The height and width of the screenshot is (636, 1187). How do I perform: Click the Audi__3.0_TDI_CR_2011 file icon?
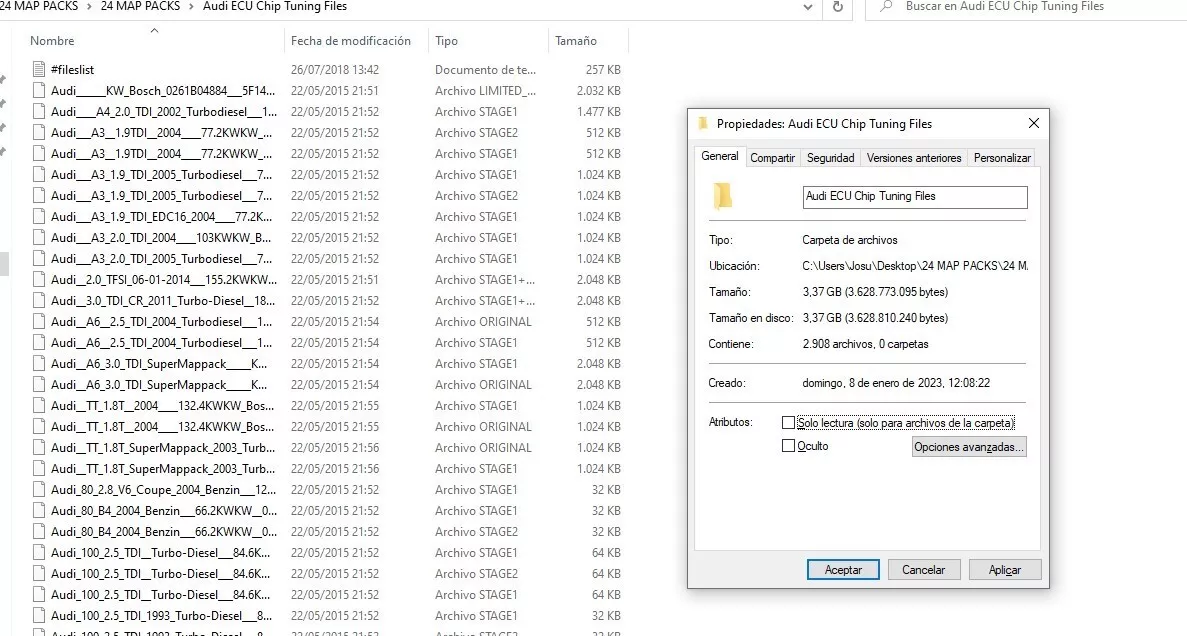(39, 301)
